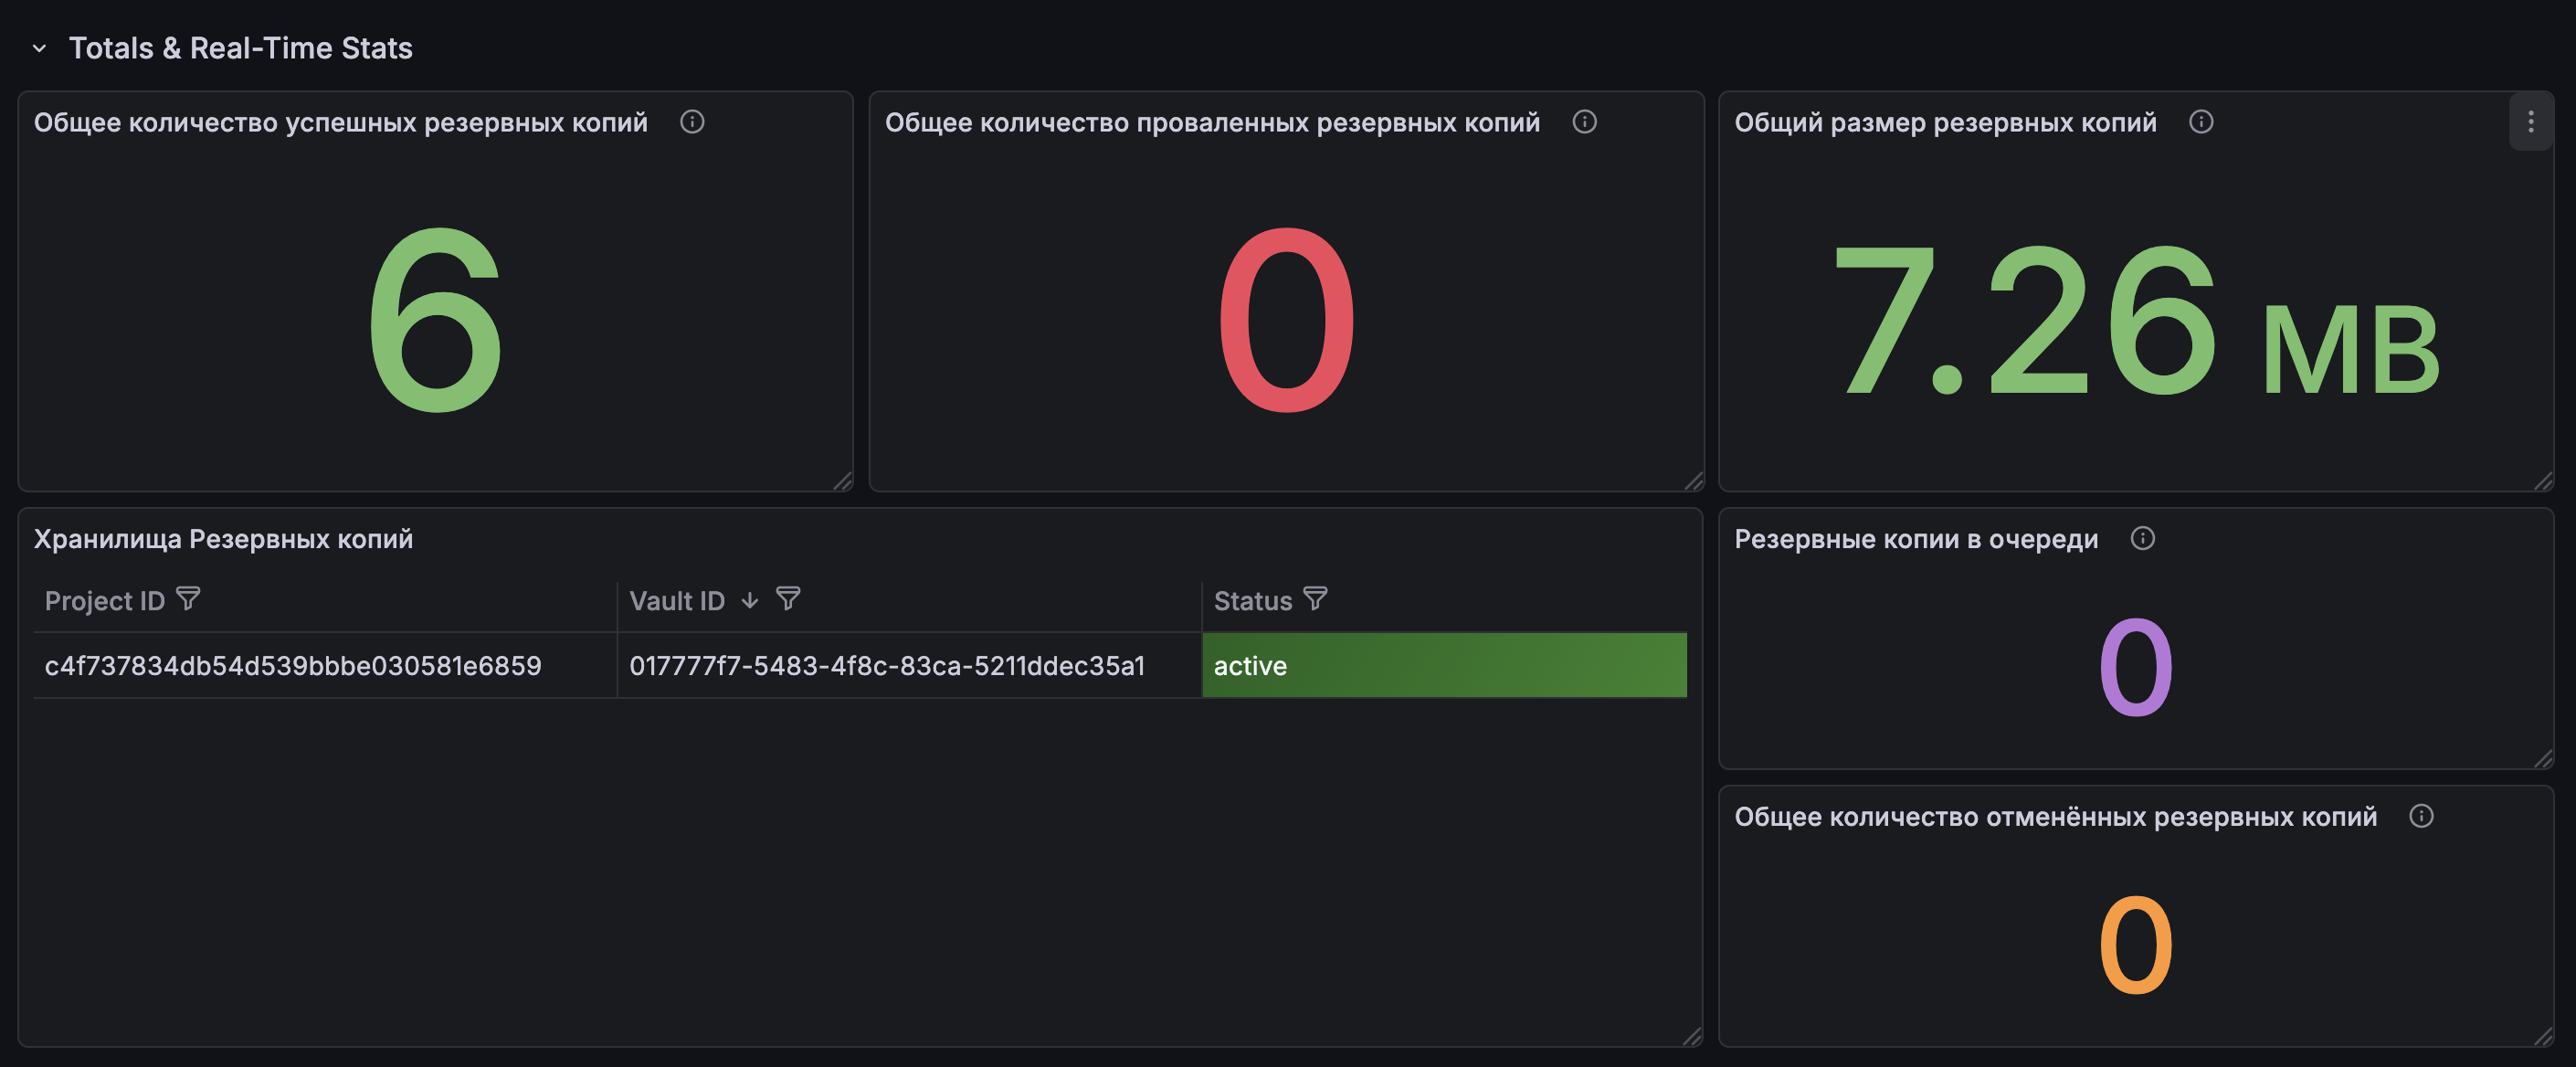Sort table by Project ID header

[x=104, y=600]
